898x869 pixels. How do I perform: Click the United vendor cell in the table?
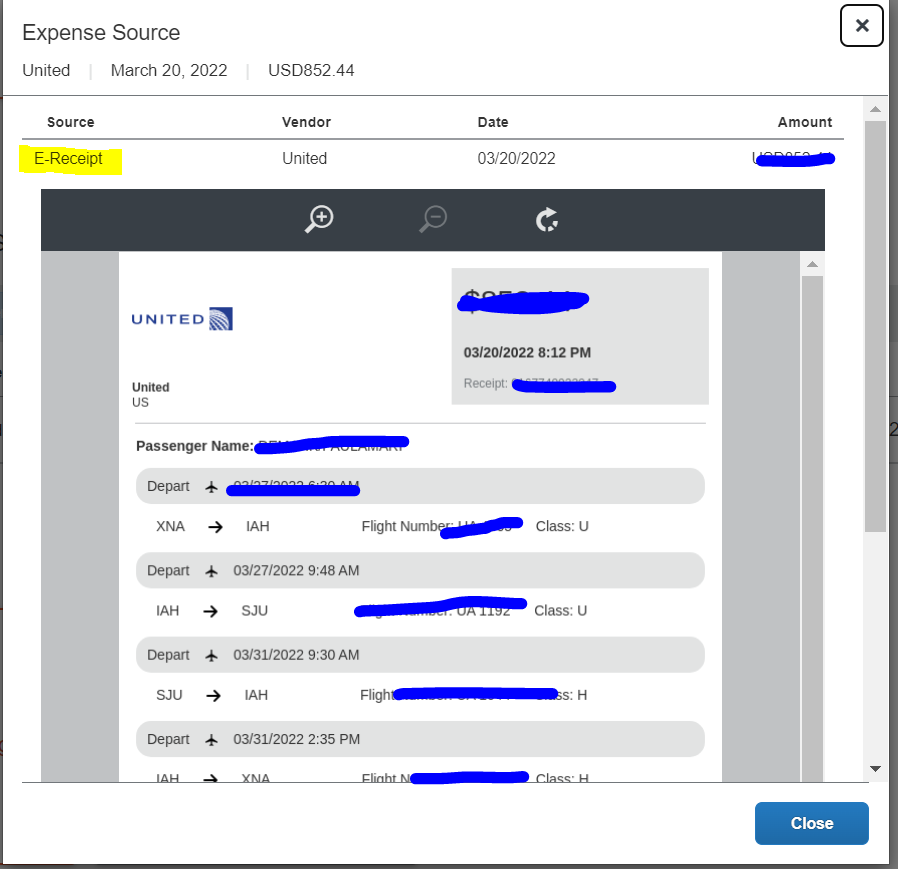click(x=305, y=159)
